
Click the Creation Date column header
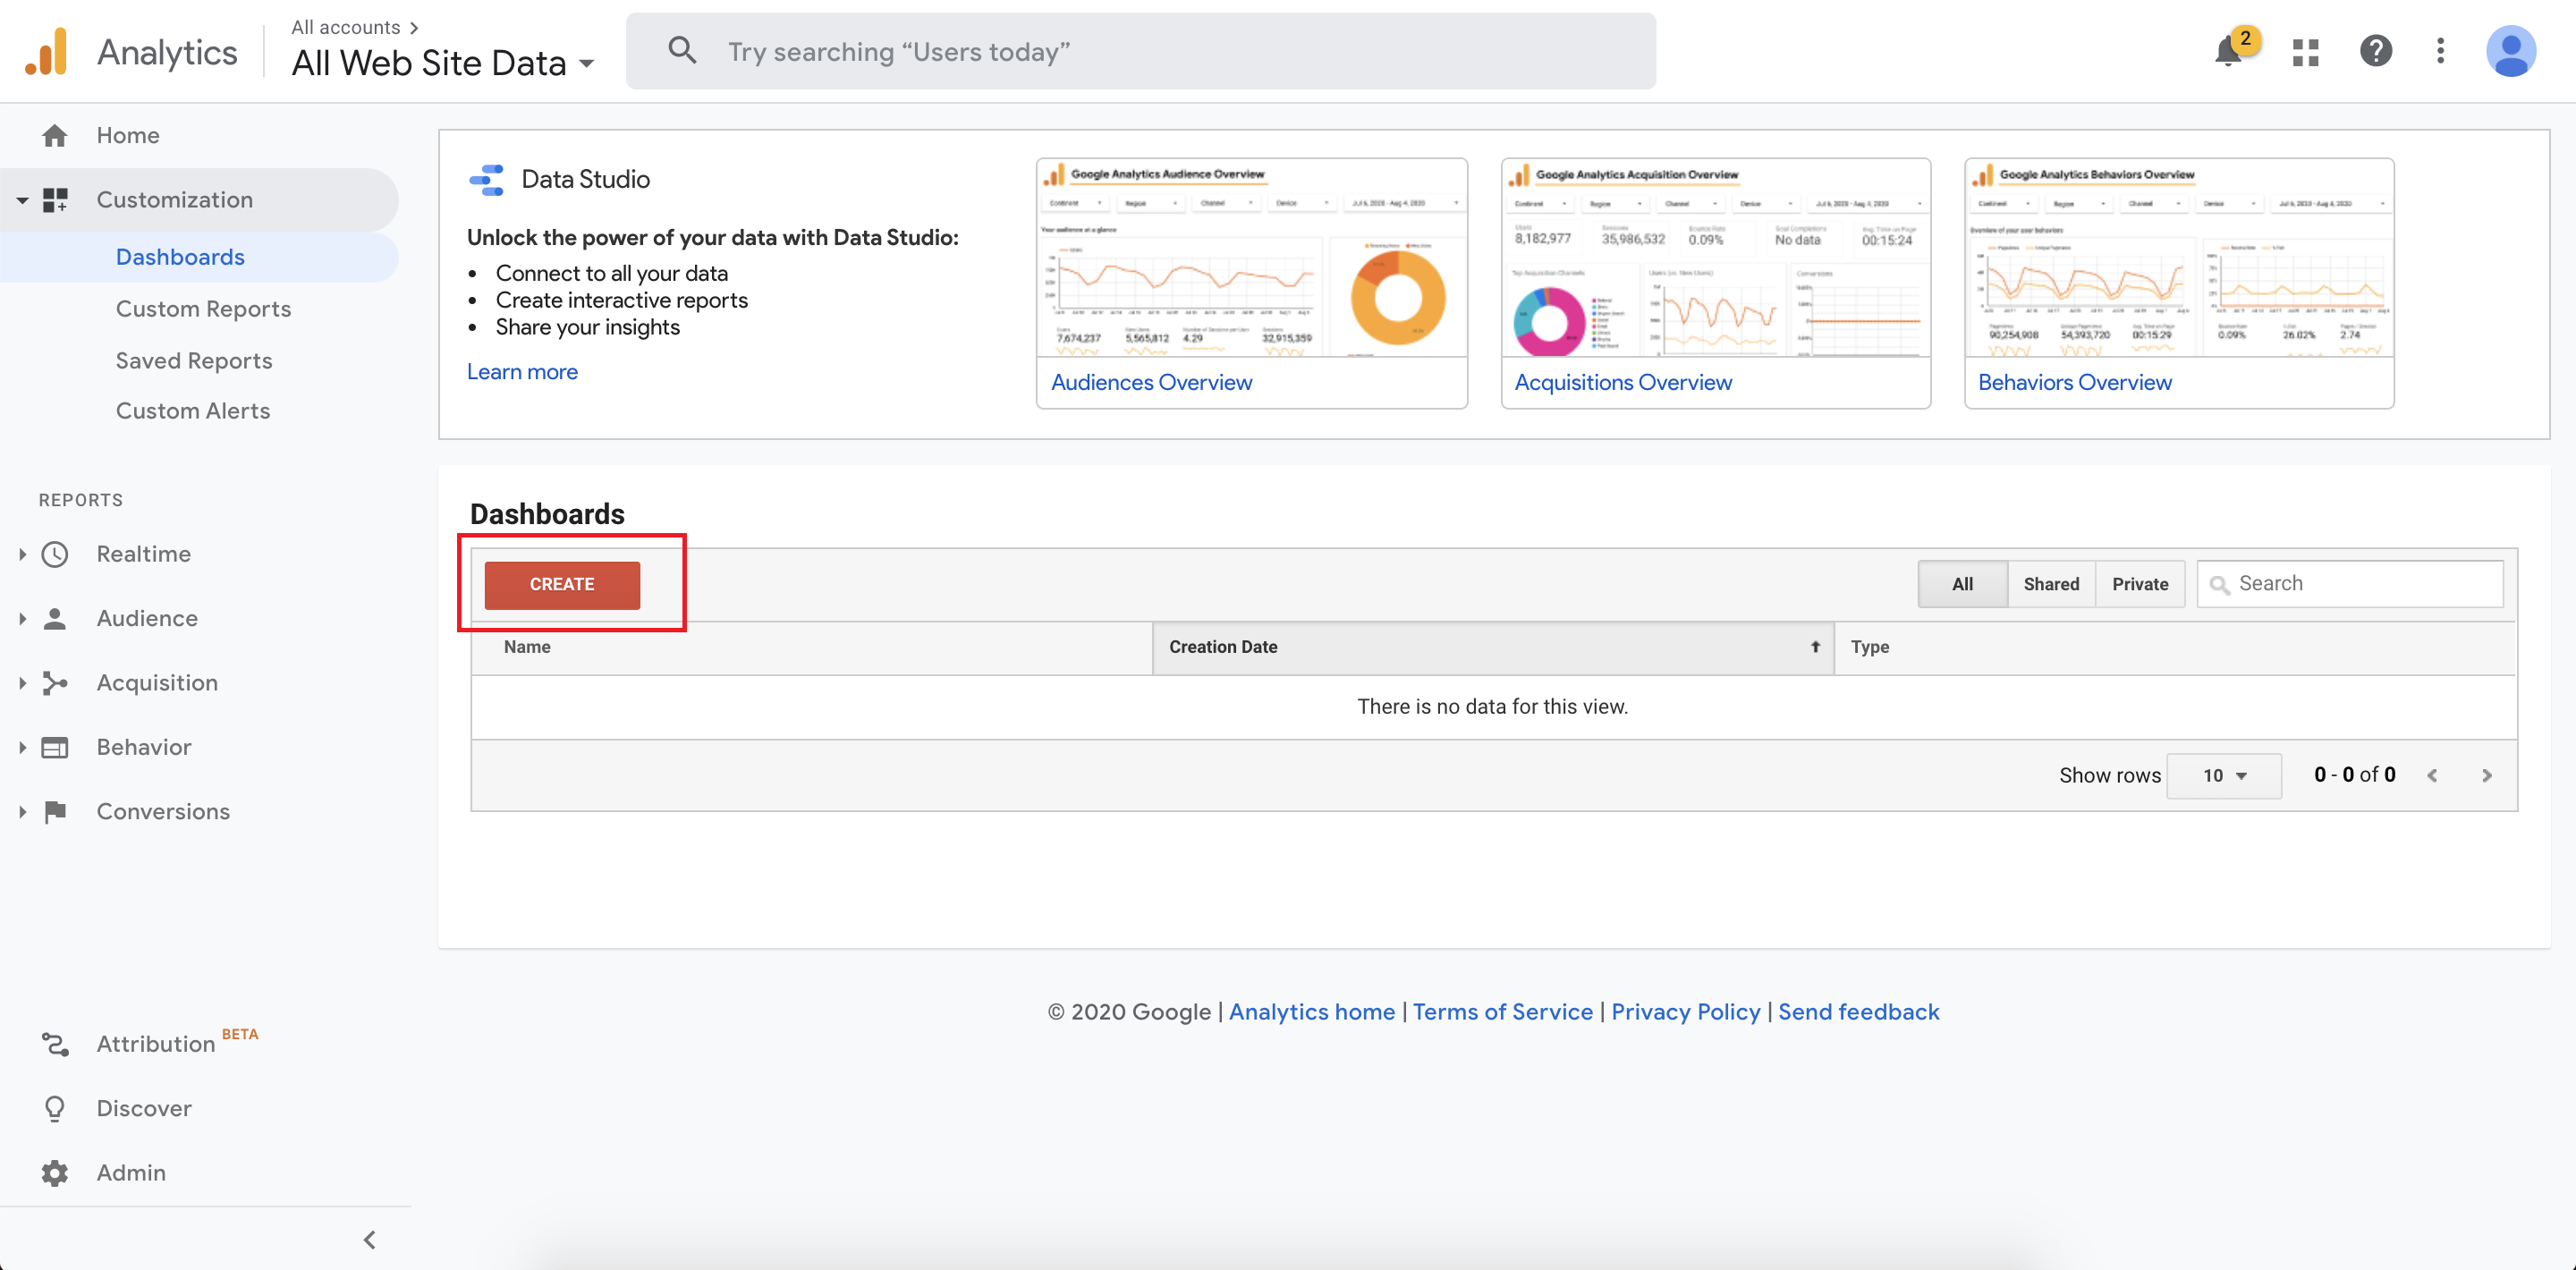point(1493,647)
